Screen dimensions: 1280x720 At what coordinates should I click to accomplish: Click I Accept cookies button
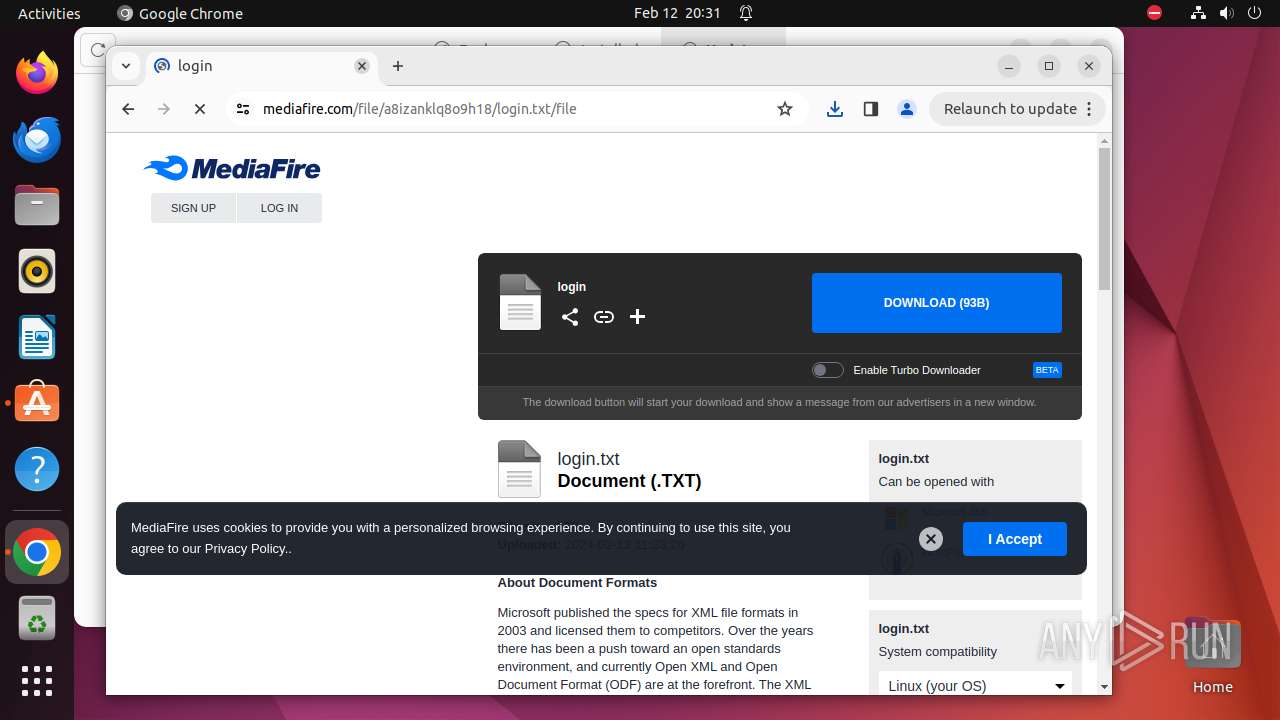pos(1015,539)
